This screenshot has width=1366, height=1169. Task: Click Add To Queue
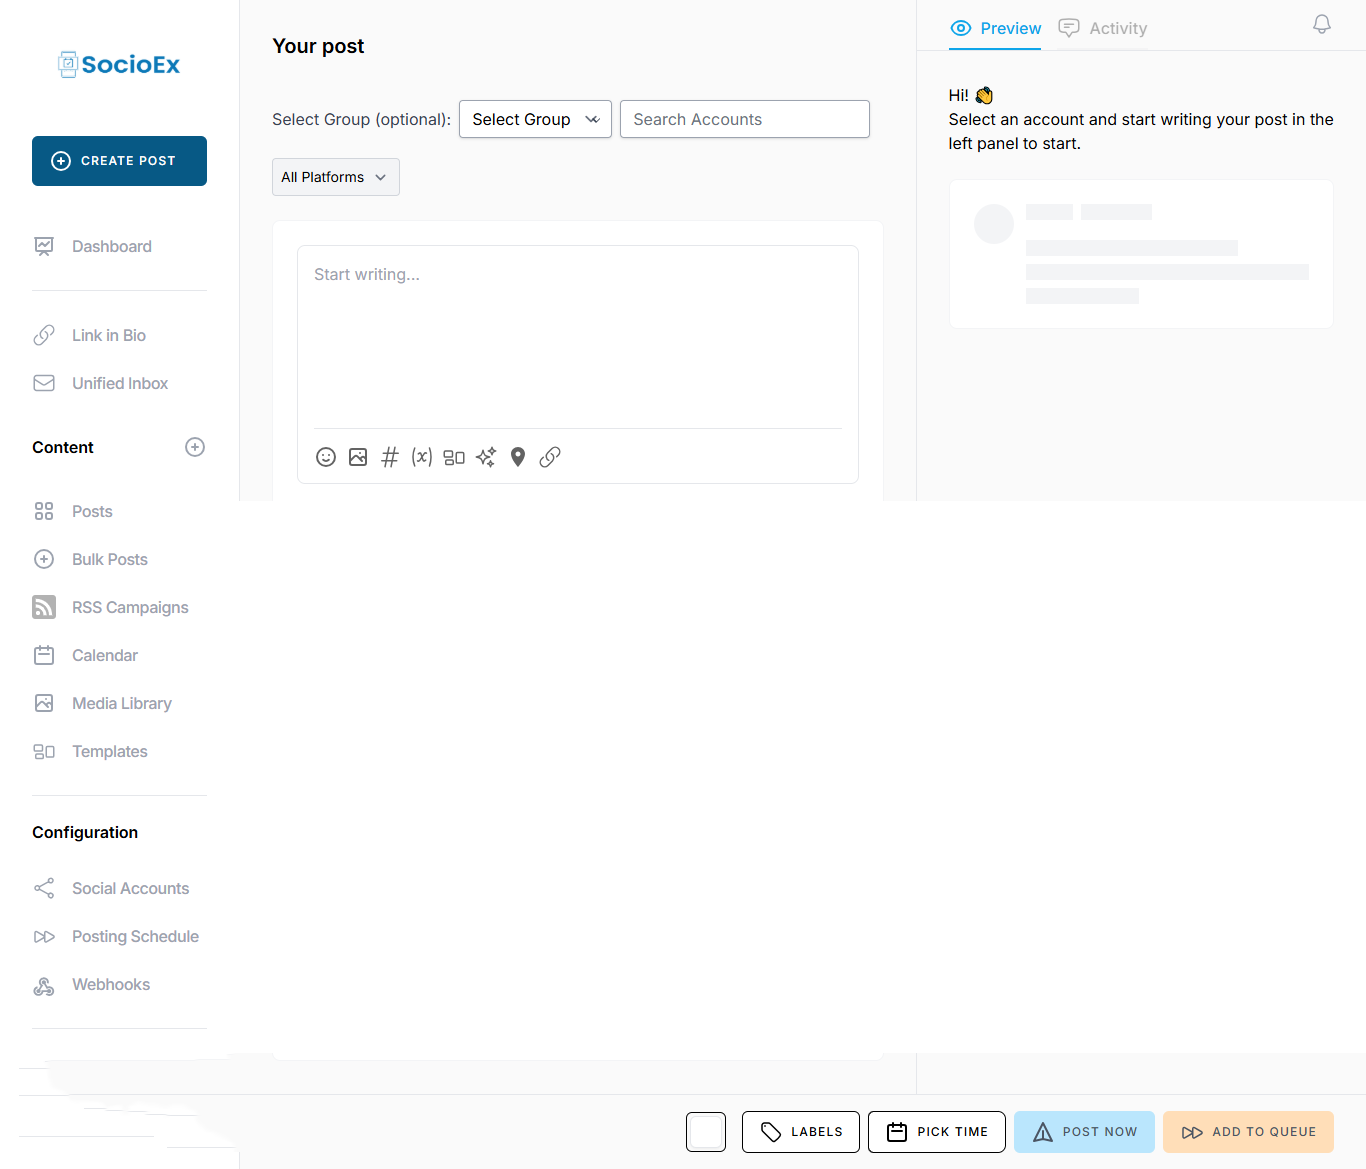[1248, 1131]
